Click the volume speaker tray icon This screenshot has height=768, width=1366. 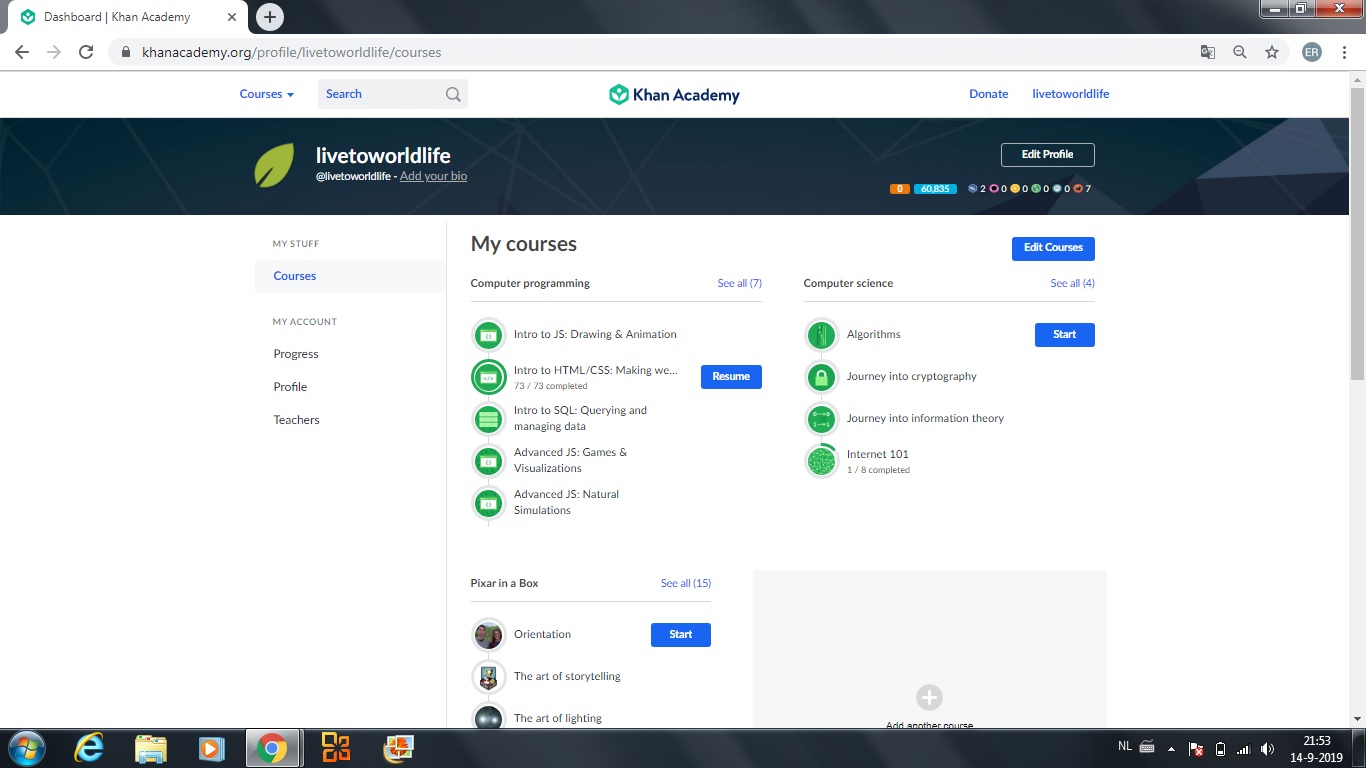(1267, 749)
